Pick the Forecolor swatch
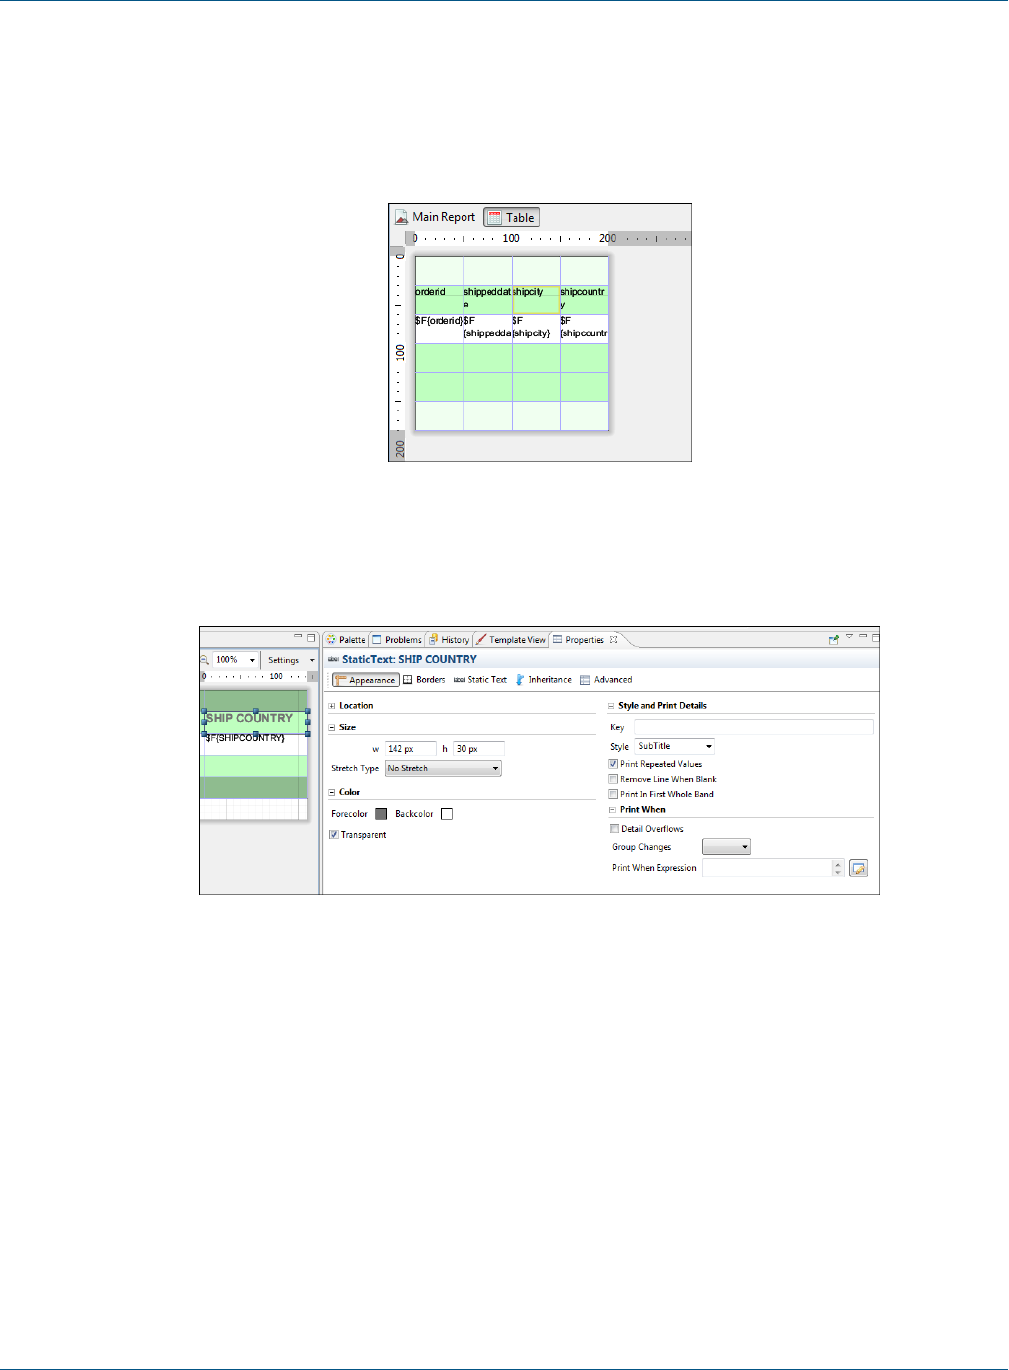Viewport: 1009px width, 1370px height. coord(381,814)
